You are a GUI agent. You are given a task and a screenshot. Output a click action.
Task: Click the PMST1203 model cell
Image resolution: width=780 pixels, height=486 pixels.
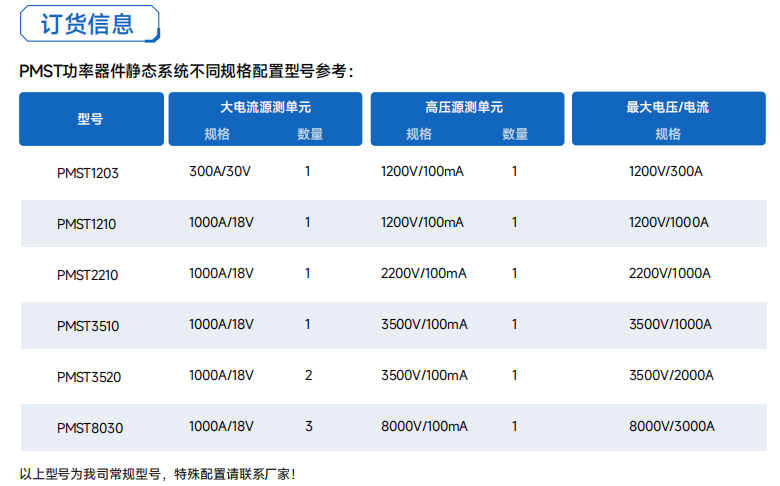pos(88,173)
